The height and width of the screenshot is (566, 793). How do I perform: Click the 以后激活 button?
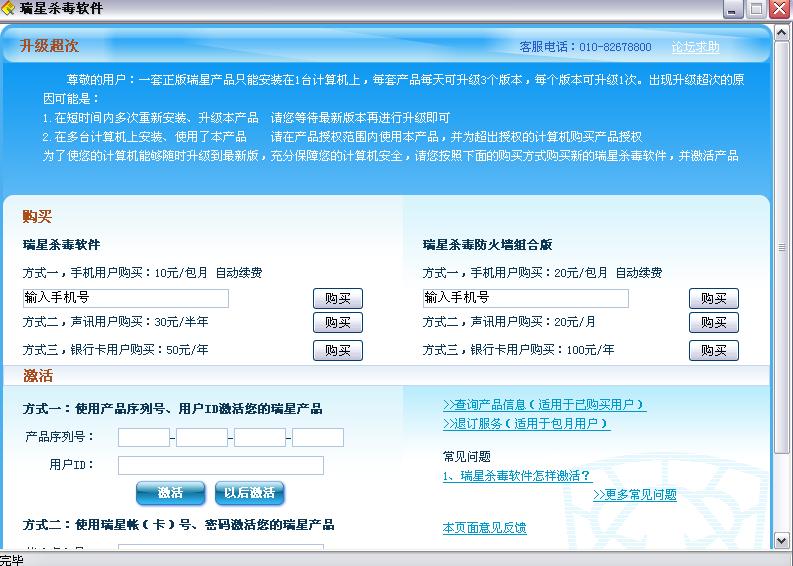249,493
